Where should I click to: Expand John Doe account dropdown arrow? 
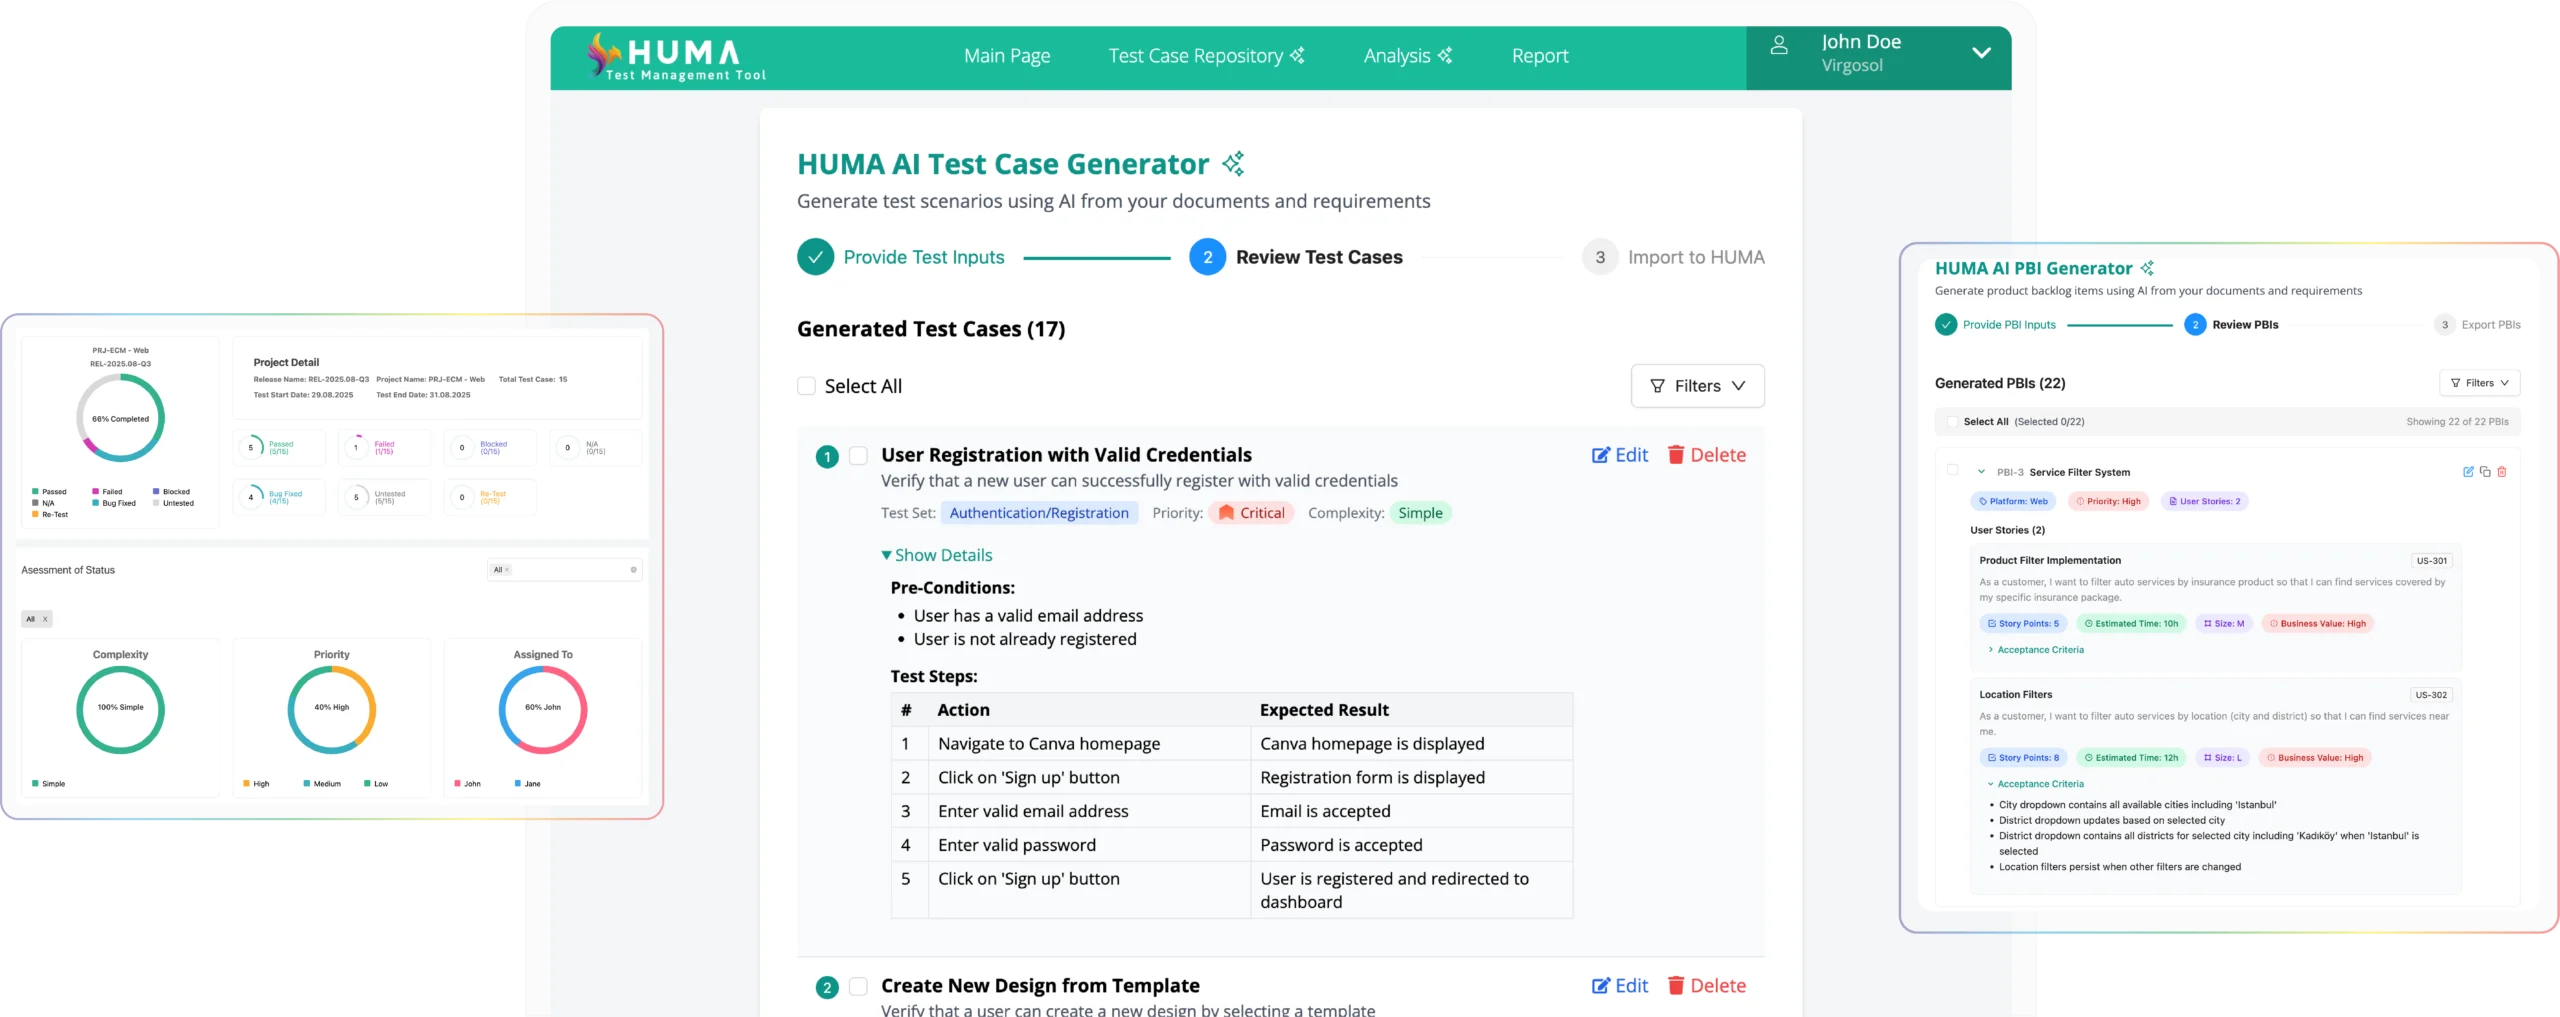pyautogui.click(x=1980, y=54)
